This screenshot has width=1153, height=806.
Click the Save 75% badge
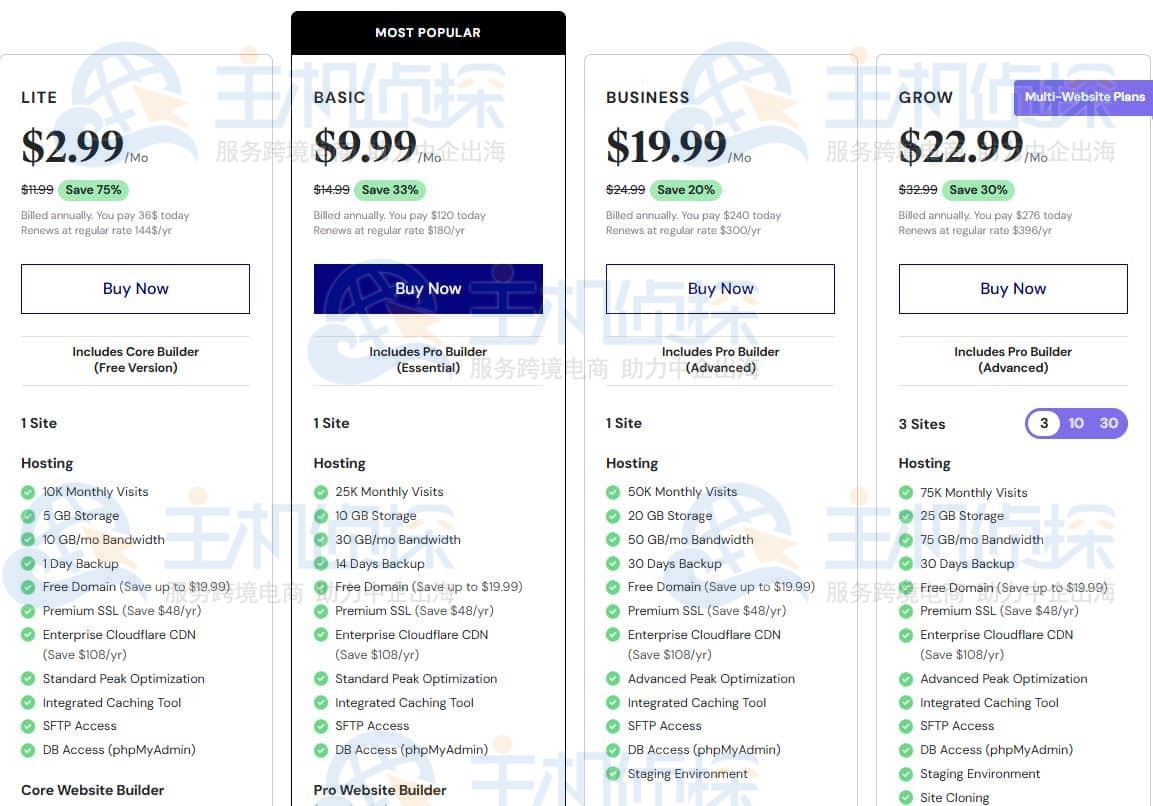[93, 190]
